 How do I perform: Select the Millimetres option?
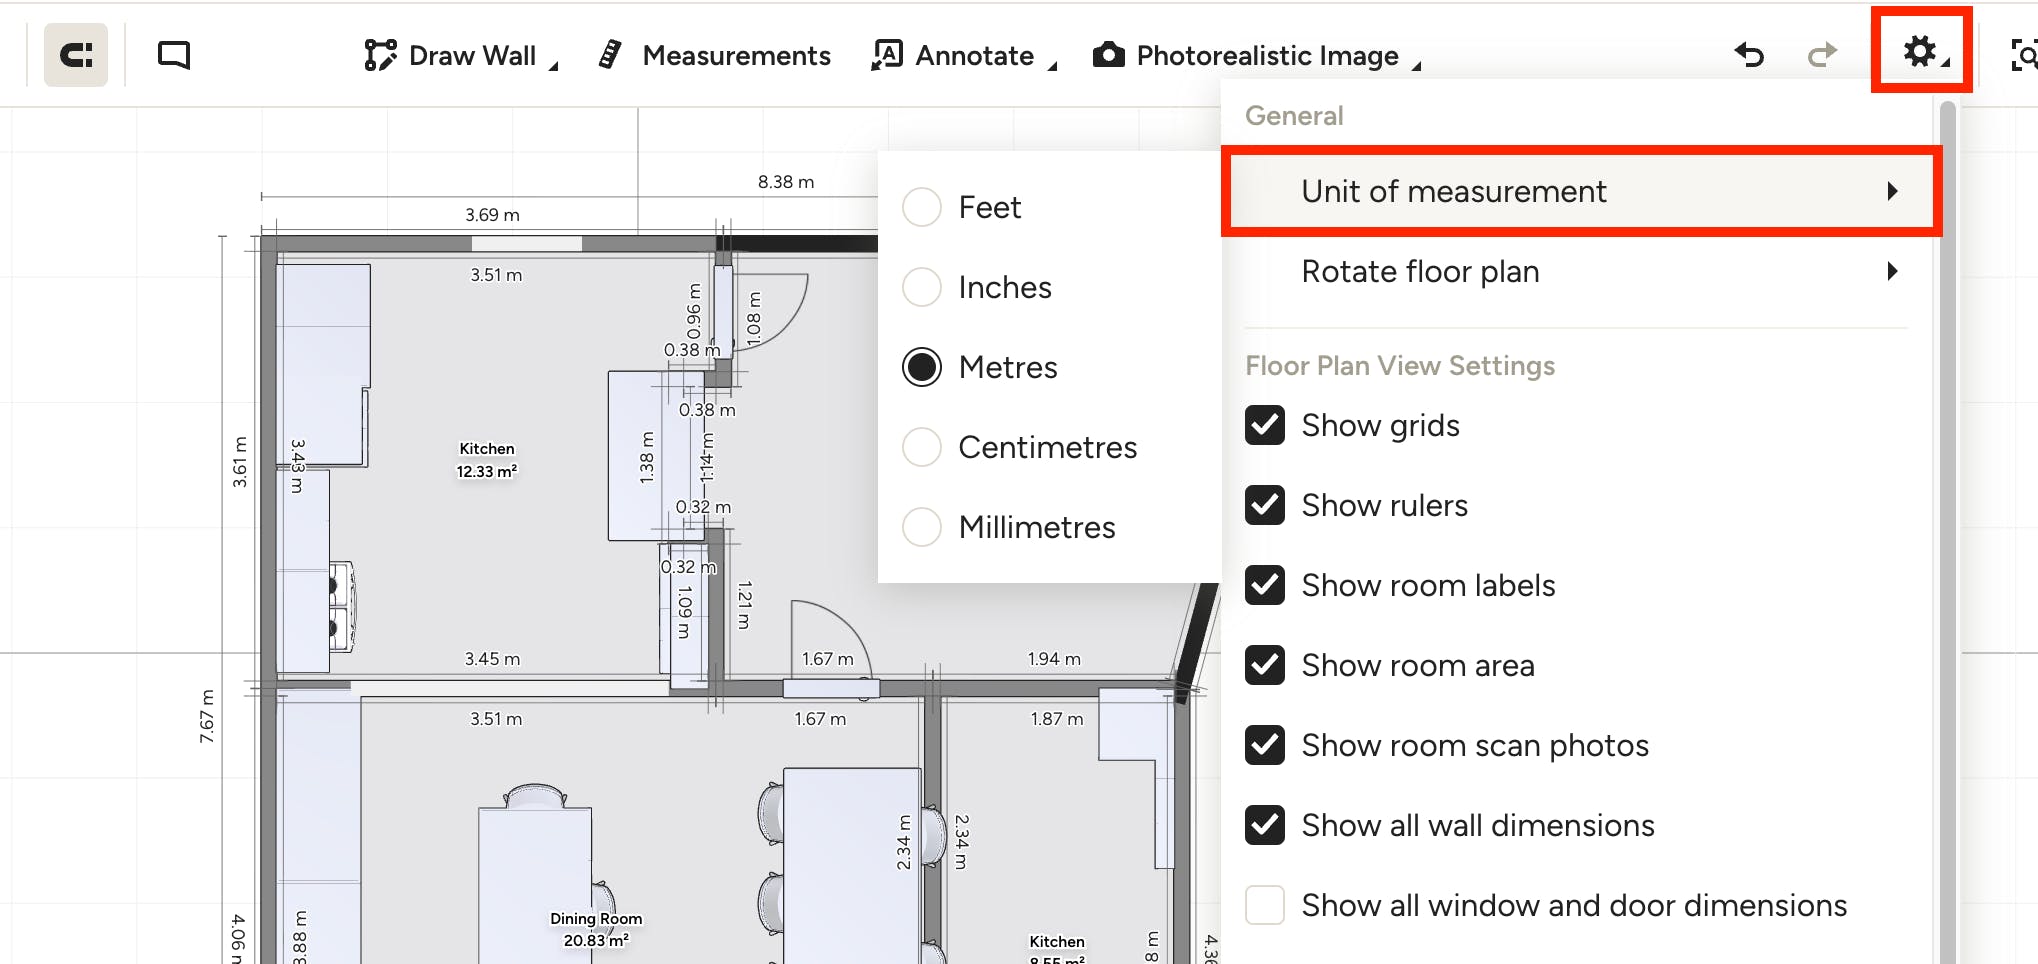[1037, 527]
